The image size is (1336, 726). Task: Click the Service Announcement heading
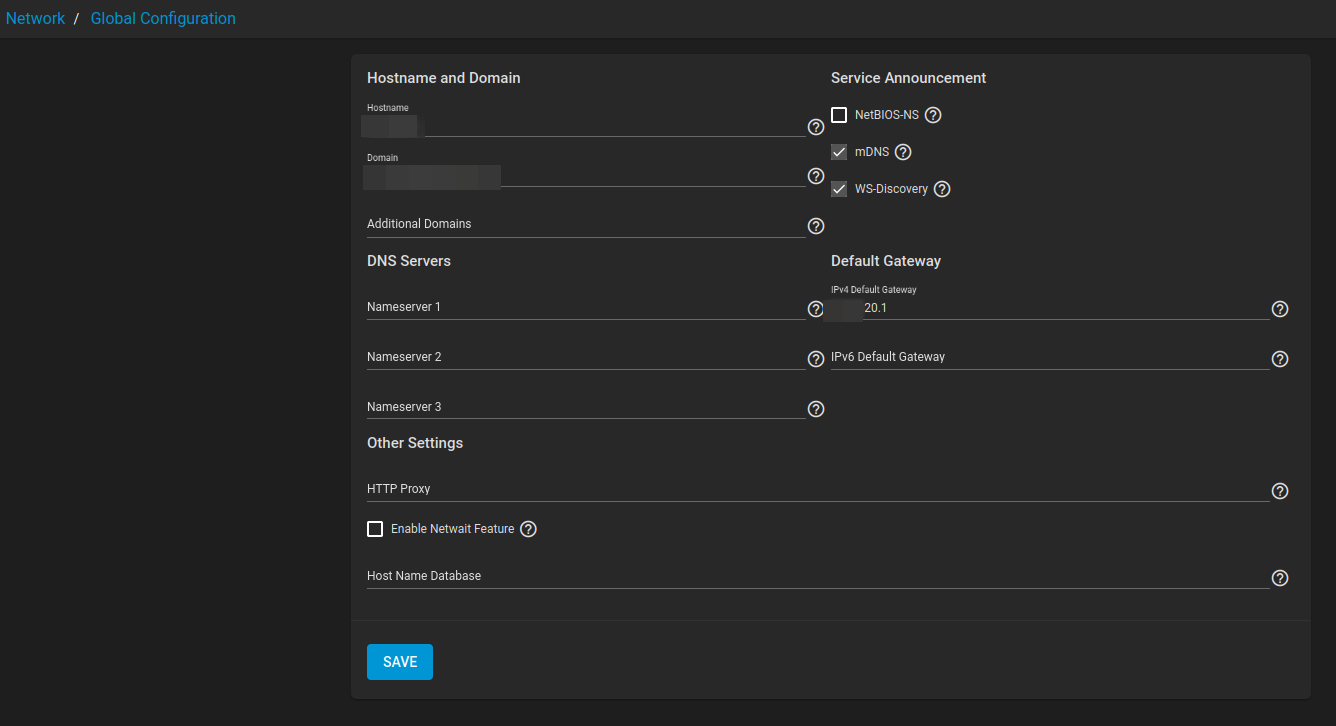[909, 78]
